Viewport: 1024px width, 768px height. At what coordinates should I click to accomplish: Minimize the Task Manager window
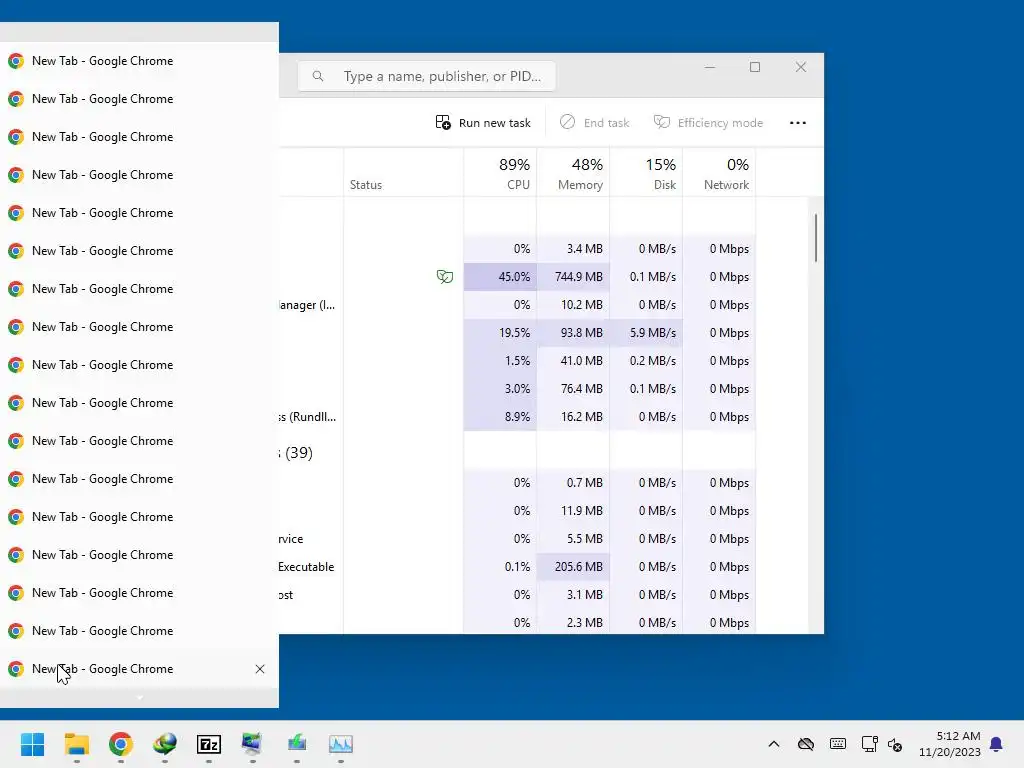tap(710, 67)
